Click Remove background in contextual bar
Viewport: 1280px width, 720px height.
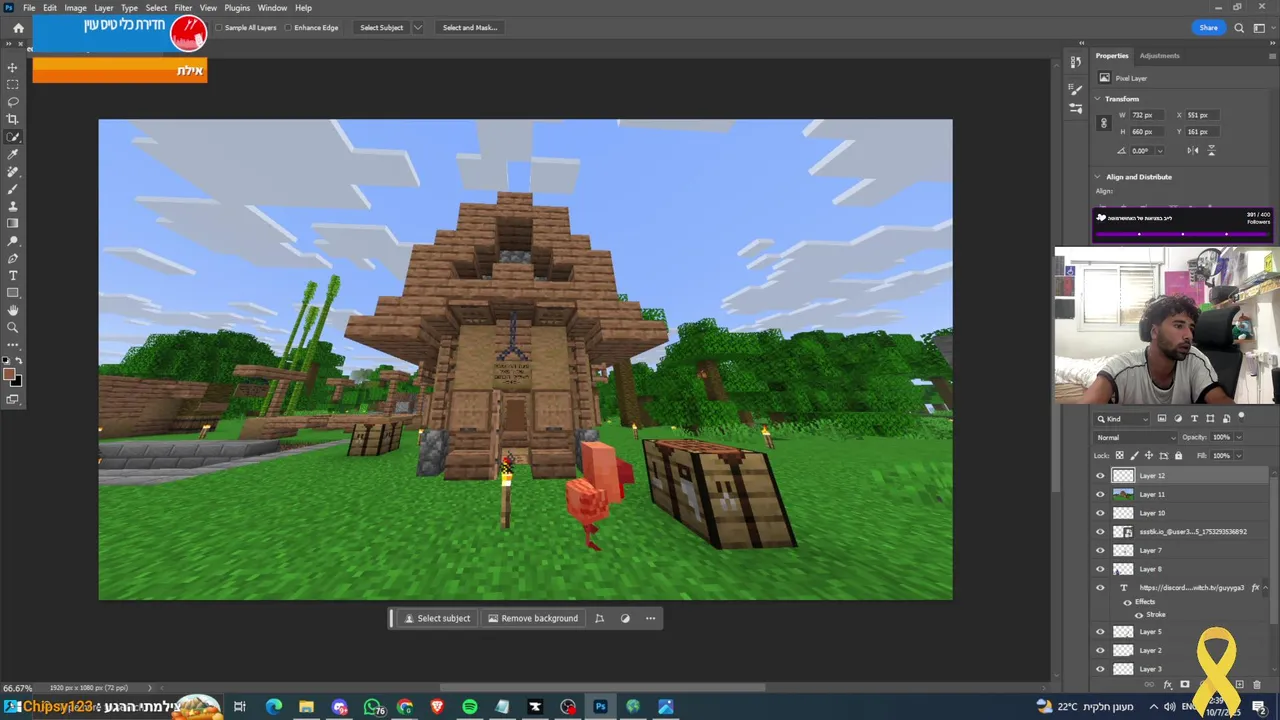tap(533, 618)
